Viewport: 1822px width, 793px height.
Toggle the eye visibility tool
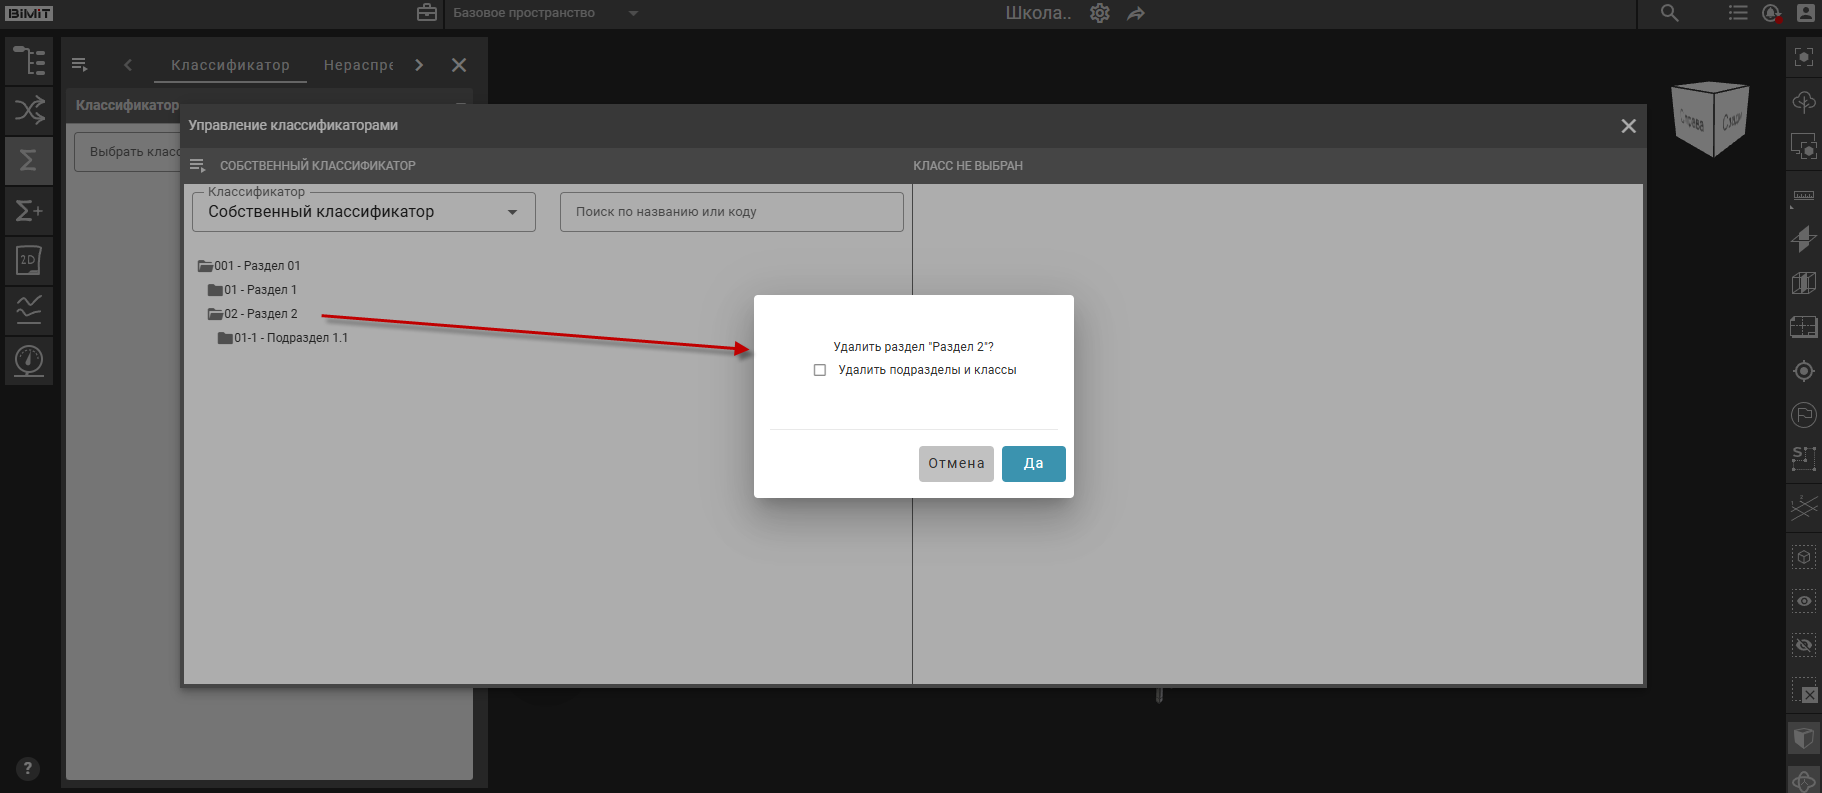[x=1804, y=601]
